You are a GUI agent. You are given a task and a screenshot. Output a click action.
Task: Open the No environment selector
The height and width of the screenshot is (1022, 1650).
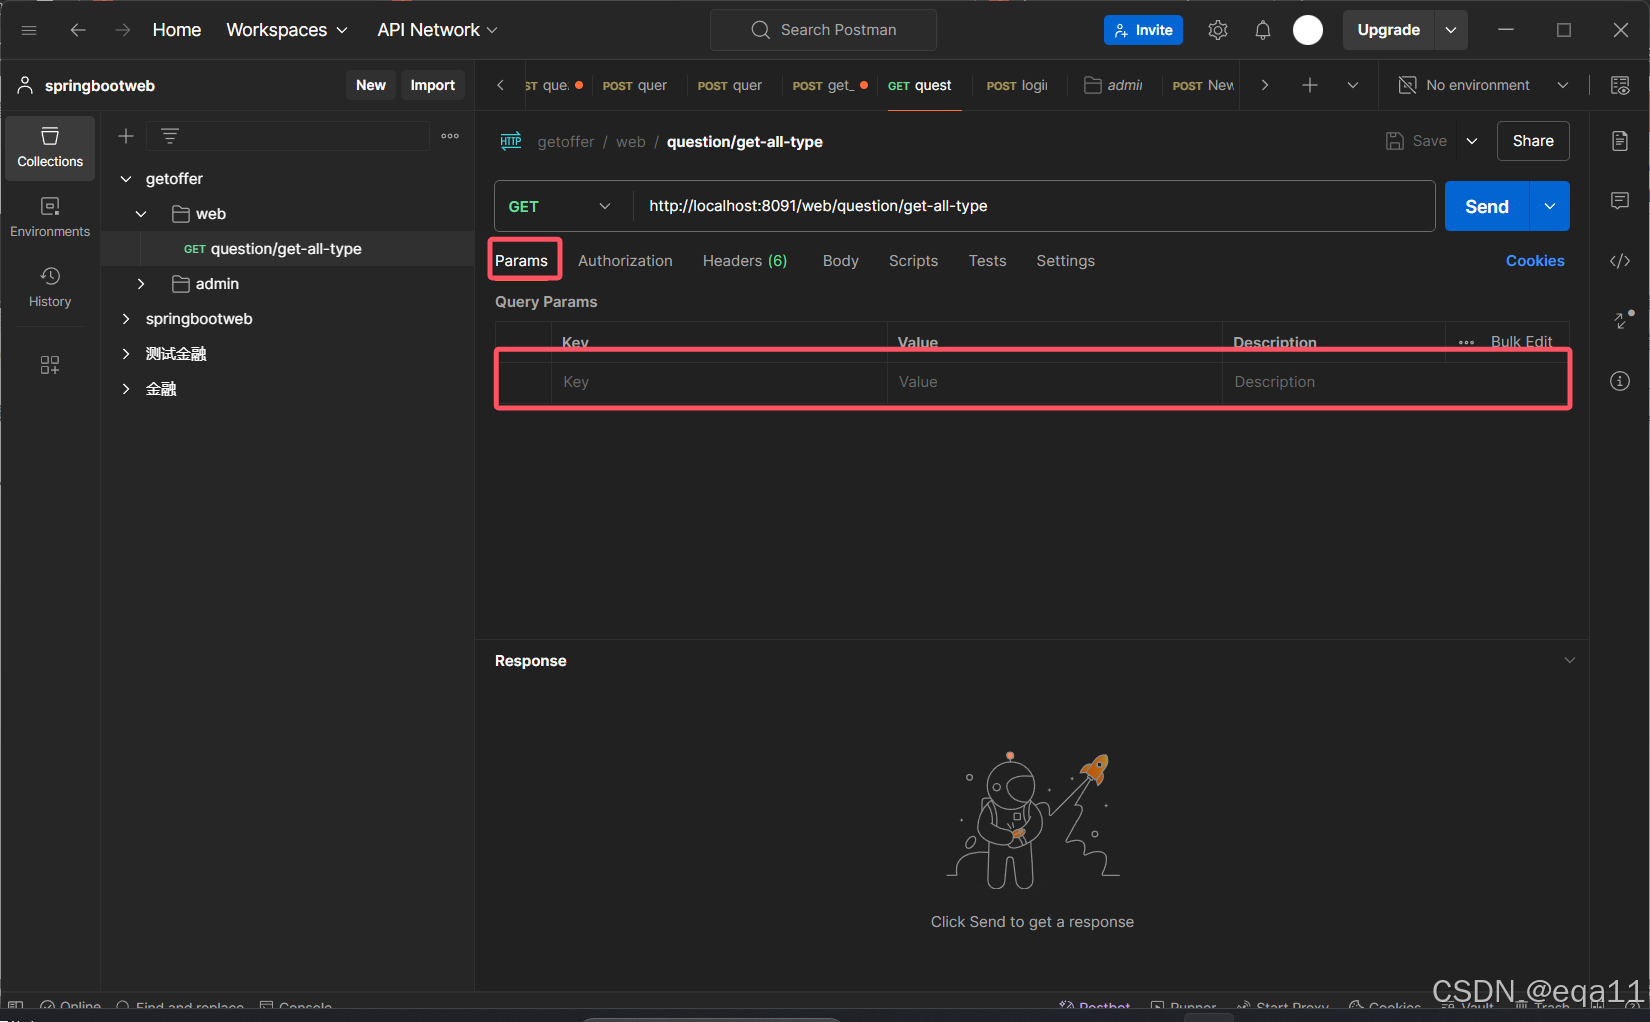point(1483,86)
